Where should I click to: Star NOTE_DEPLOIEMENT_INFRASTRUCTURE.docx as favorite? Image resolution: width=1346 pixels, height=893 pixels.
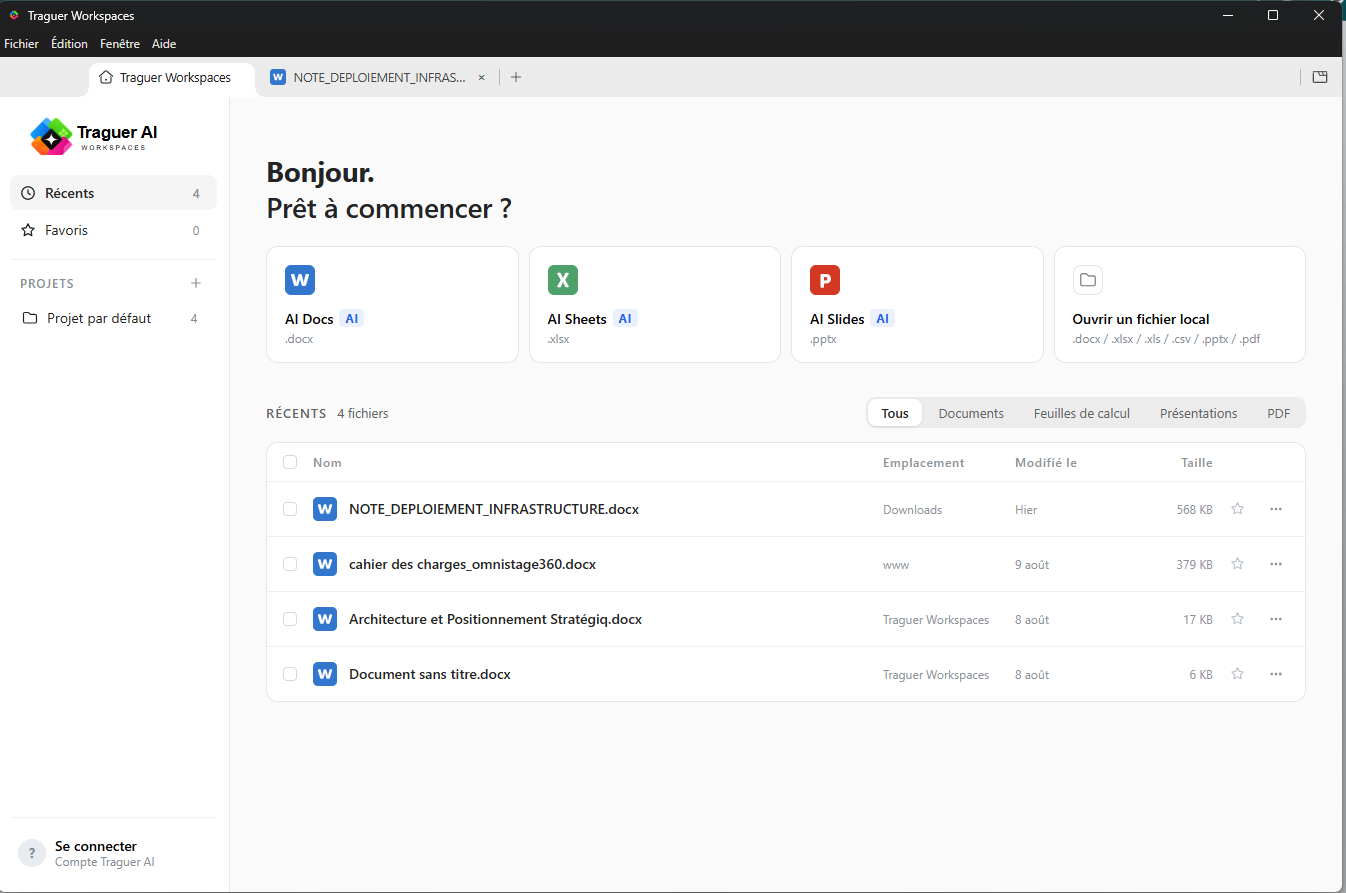(x=1237, y=509)
